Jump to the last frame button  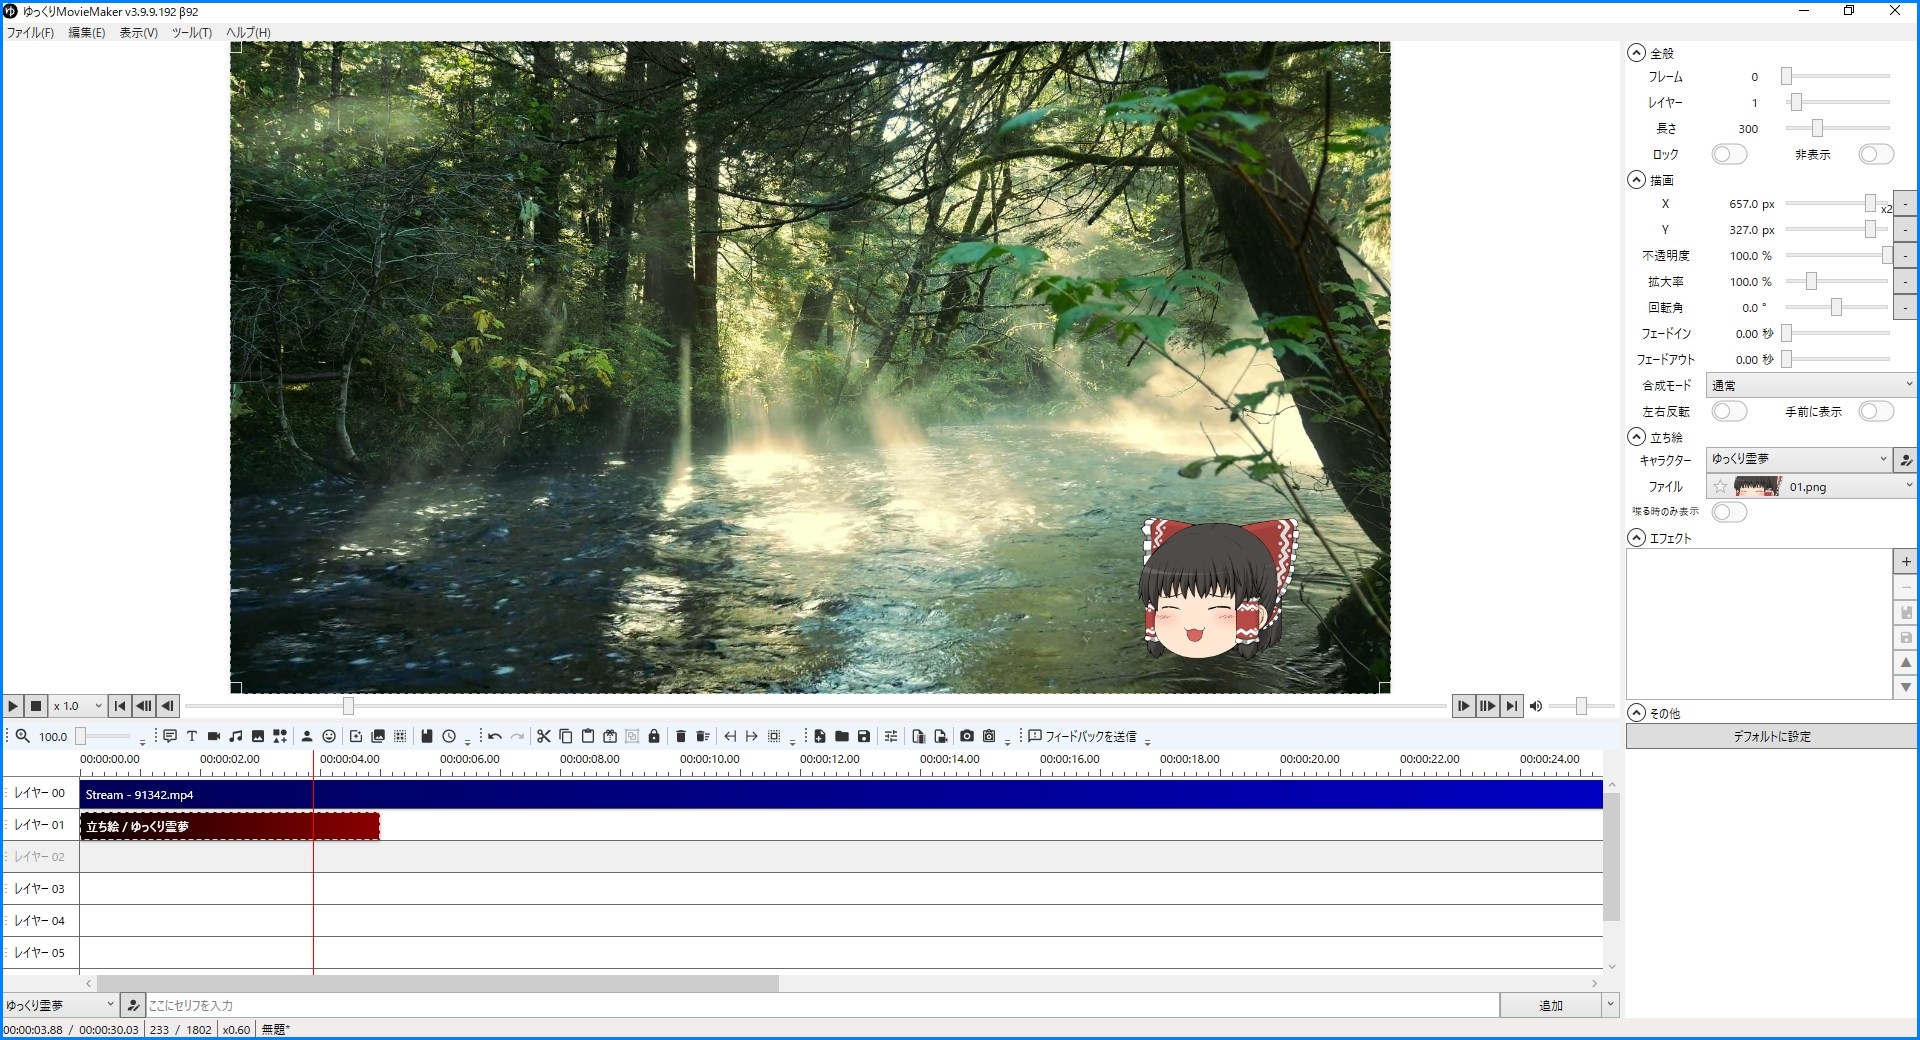[x=1512, y=706]
